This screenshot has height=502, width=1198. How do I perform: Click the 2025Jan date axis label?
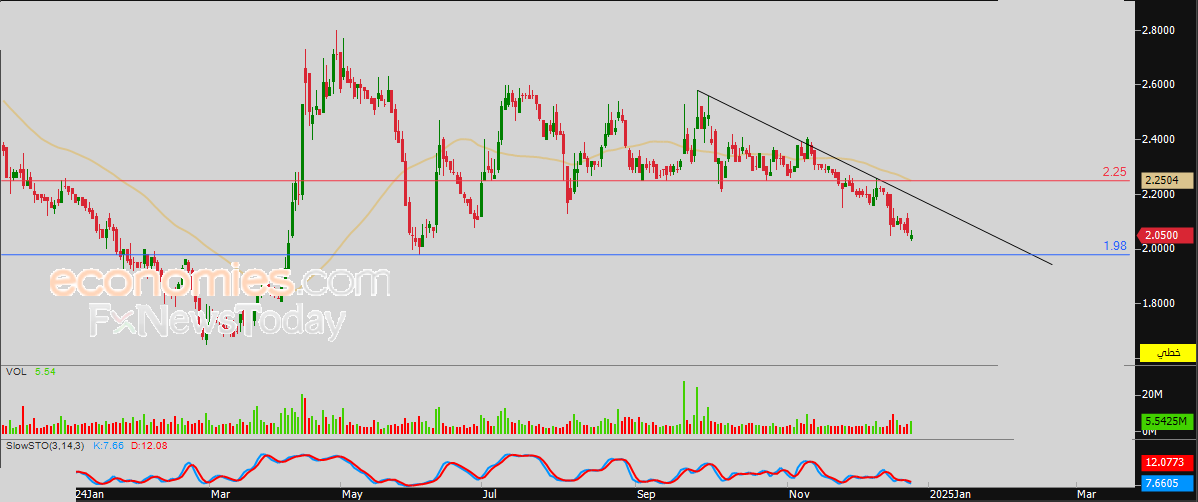click(951, 494)
